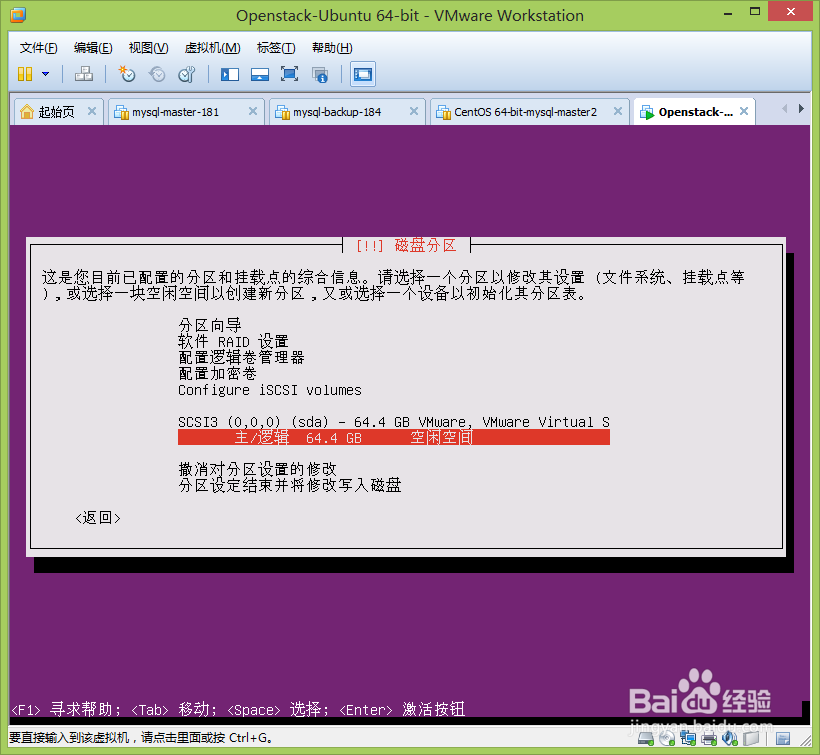The width and height of the screenshot is (820, 755).
Task: Switch to the 起始页 tab
Action: (57, 112)
